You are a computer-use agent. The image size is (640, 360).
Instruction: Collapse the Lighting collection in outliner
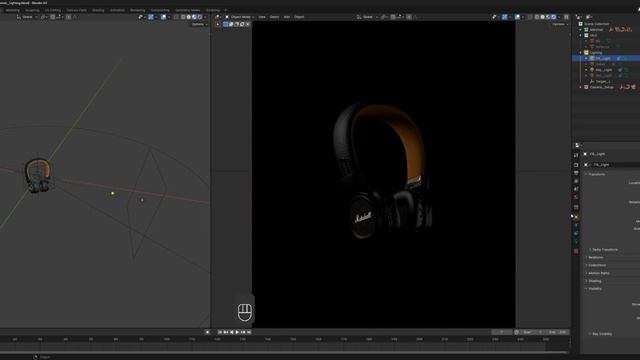580,53
